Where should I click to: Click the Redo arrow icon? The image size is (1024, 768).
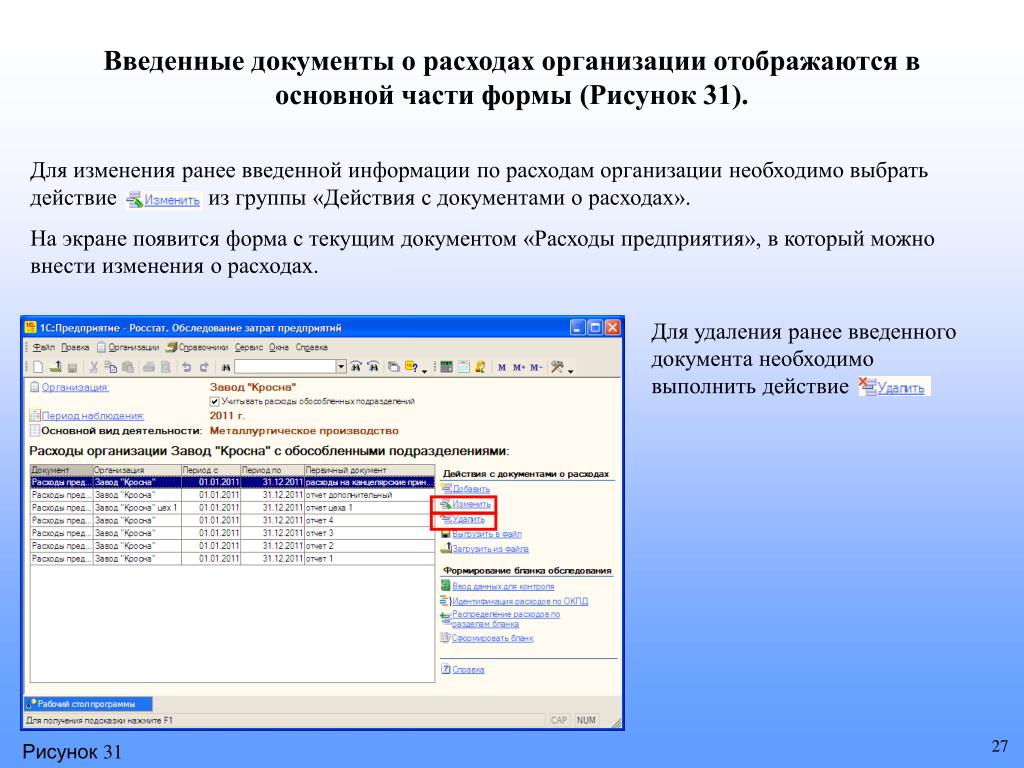pyautogui.click(x=204, y=367)
